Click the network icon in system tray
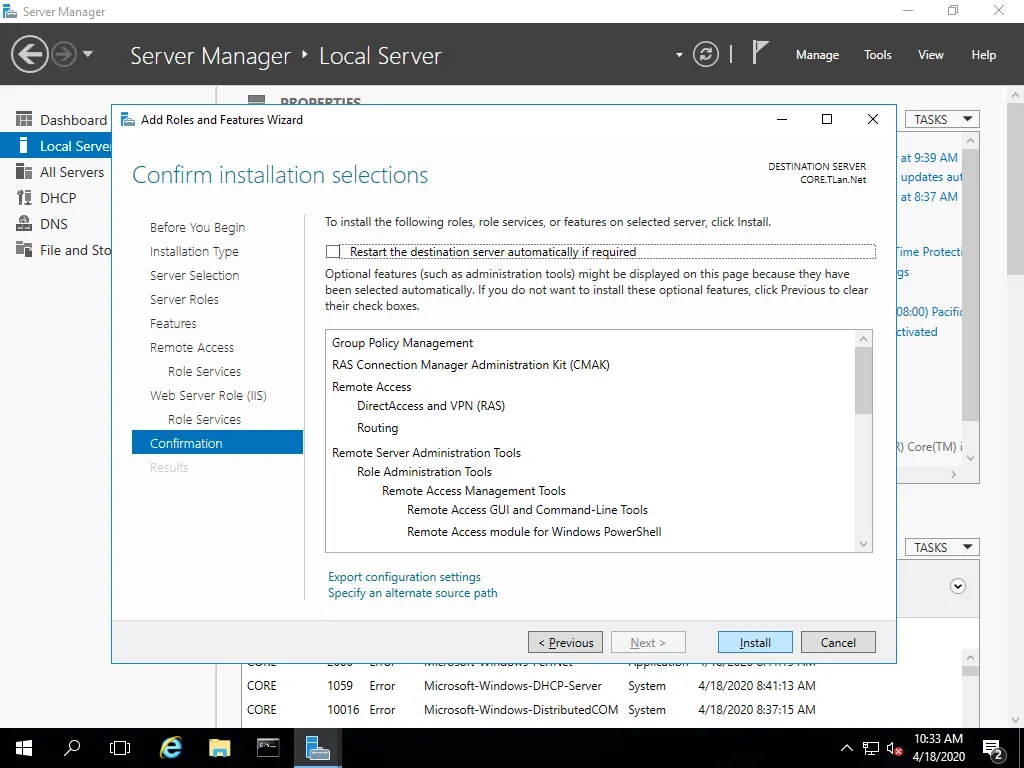Viewport: 1024px width, 768px height. pyautogui.click(x=871, y=748)
